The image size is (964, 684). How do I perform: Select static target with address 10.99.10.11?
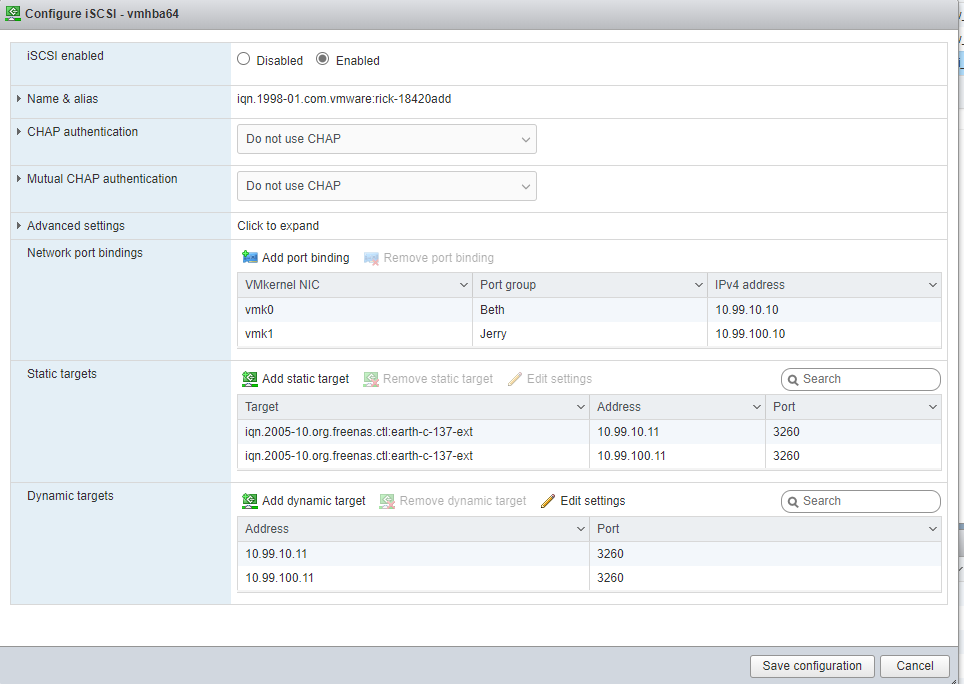[x=590, y=431]
